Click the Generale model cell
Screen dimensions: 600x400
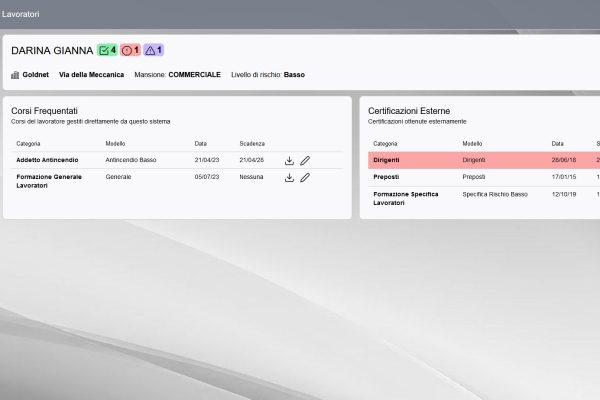118,177
